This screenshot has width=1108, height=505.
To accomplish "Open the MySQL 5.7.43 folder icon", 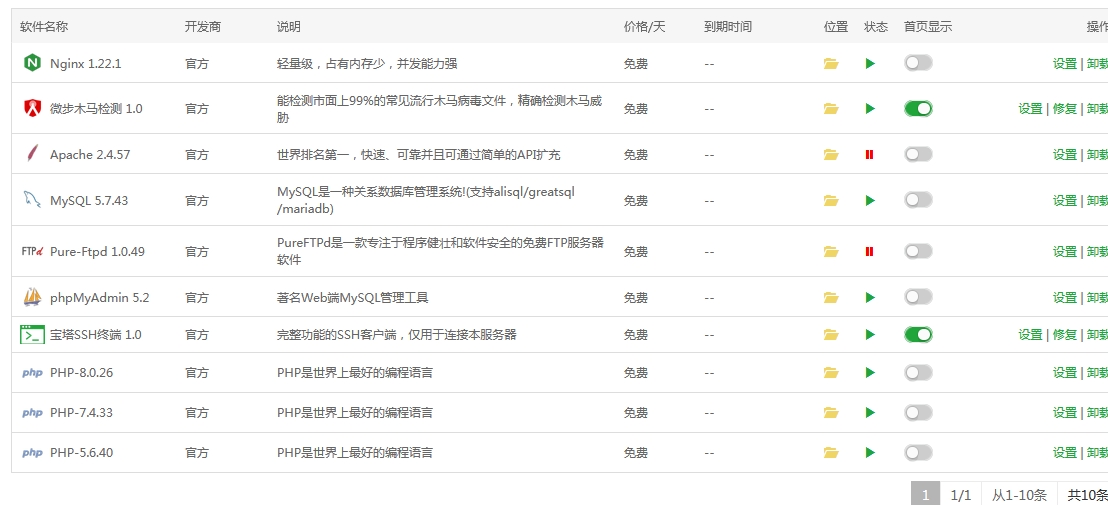I will click(x=831, y=201).
